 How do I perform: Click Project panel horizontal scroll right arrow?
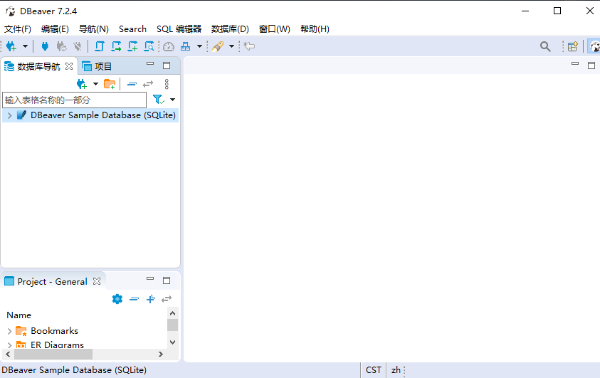click(161, 354)
